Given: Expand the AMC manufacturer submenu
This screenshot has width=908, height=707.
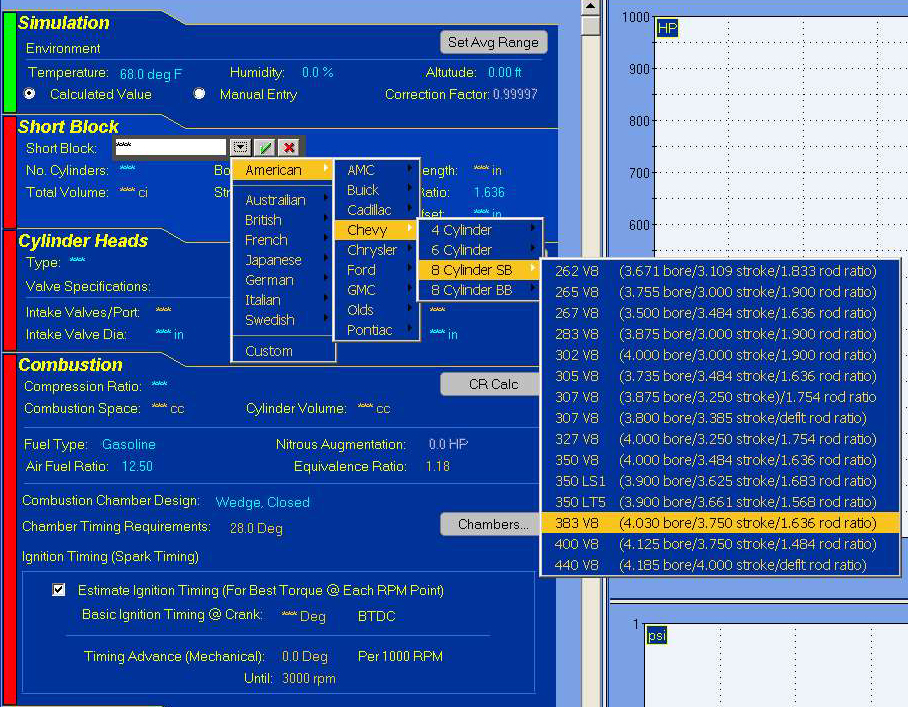Looking at the screenshot, I should click(376, 170).
